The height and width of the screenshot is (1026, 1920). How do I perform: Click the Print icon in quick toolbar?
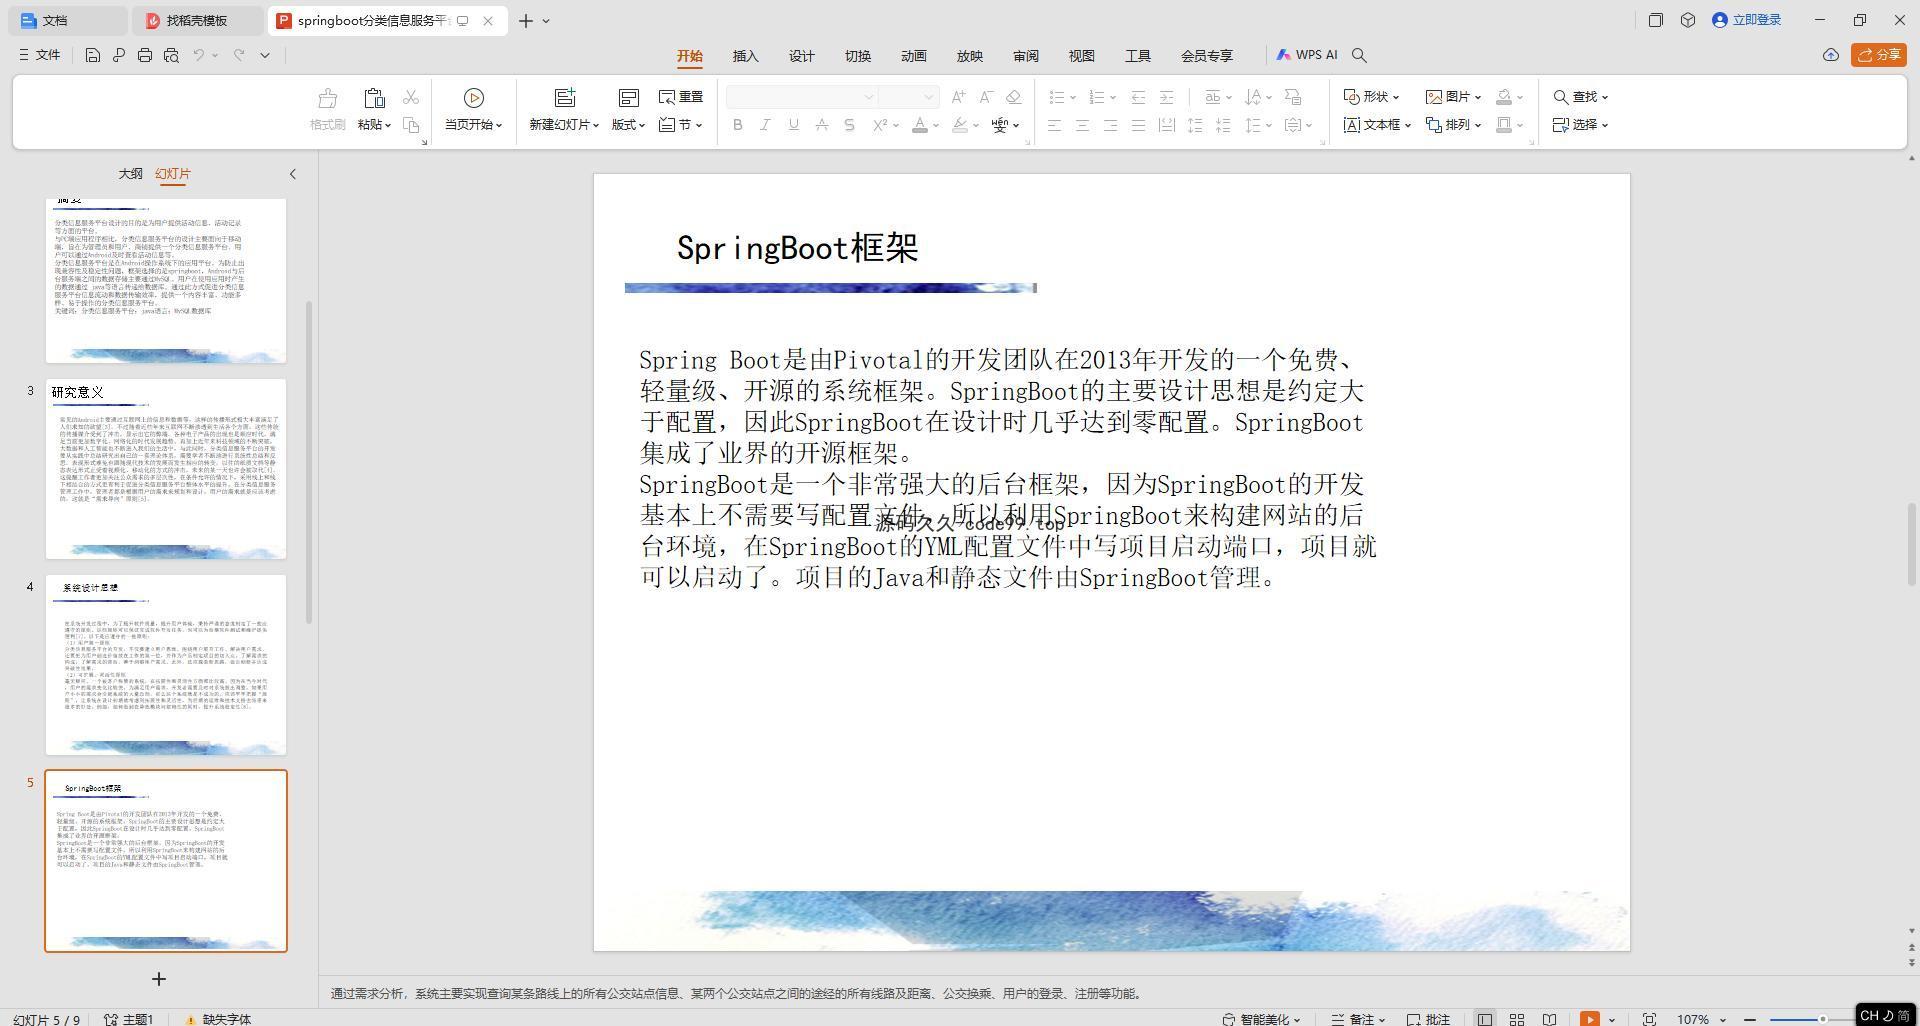(x=145, y=55)
